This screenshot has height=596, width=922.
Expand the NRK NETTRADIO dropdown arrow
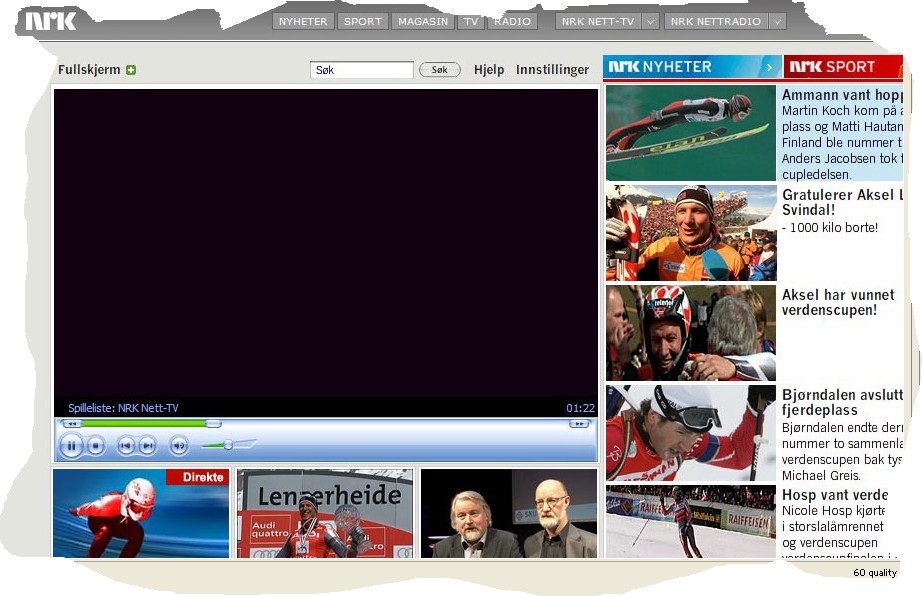click(777, 21)
